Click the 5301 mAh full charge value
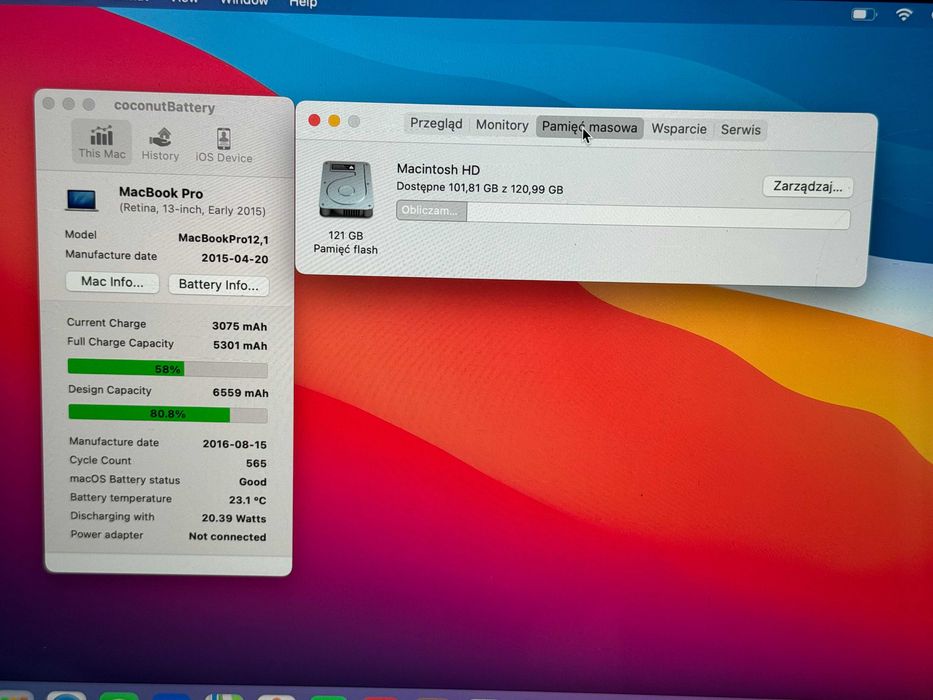 tap(240, 345)
